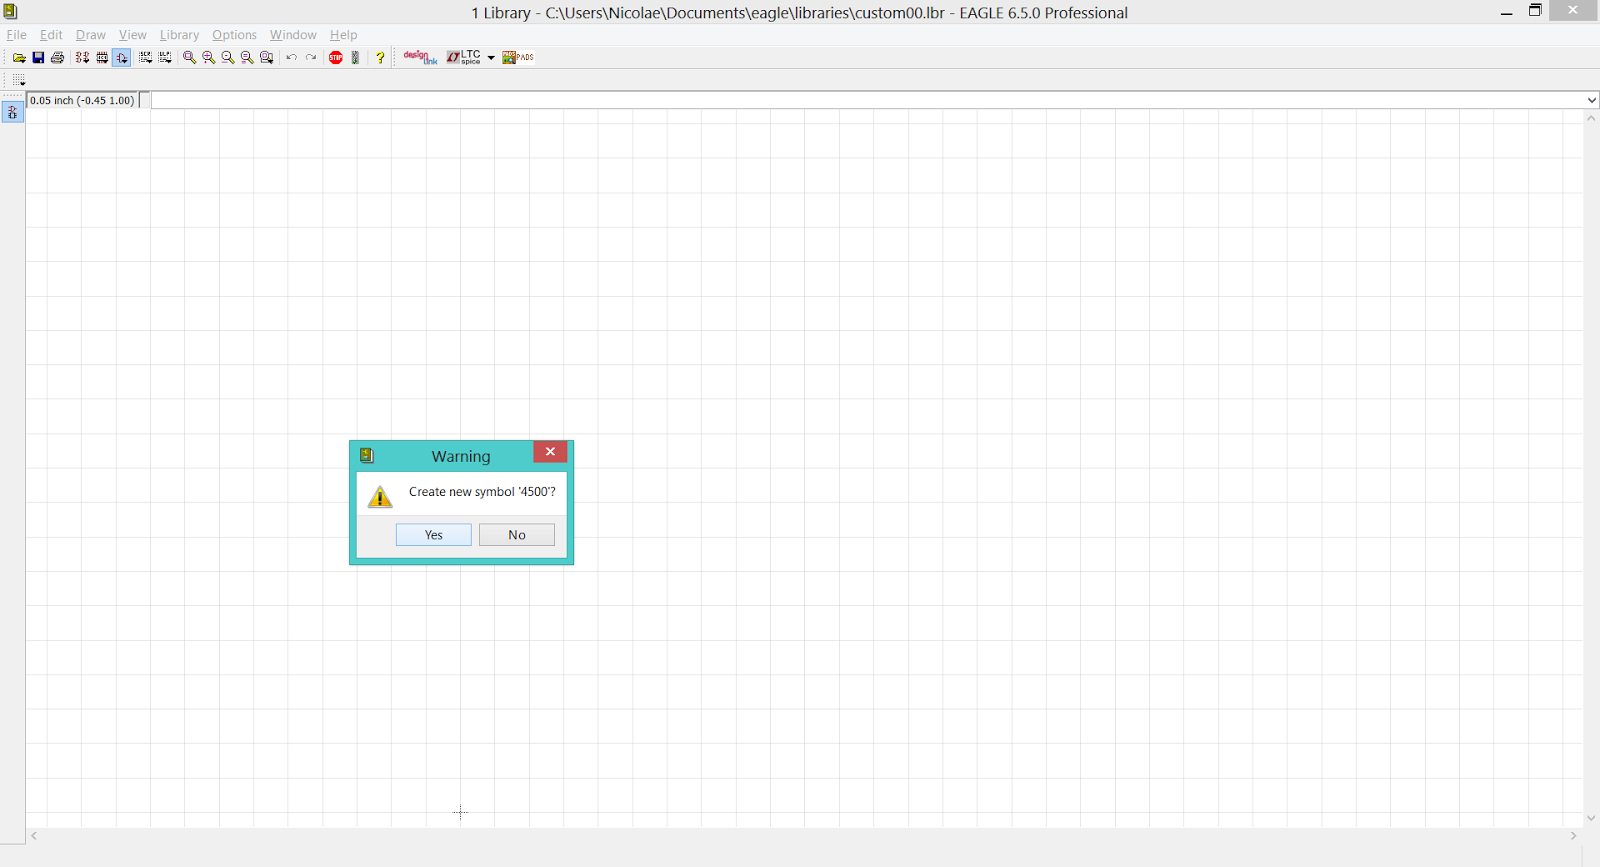Open the Edit menu
This screenshot has height=867, width=1600.
point(51,35)
